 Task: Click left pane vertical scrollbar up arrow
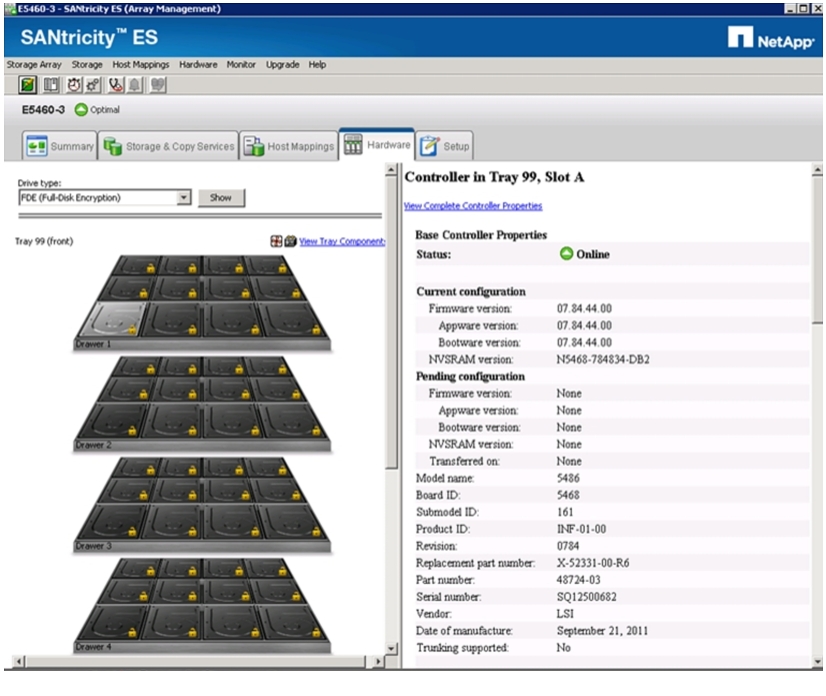(391, 170)
